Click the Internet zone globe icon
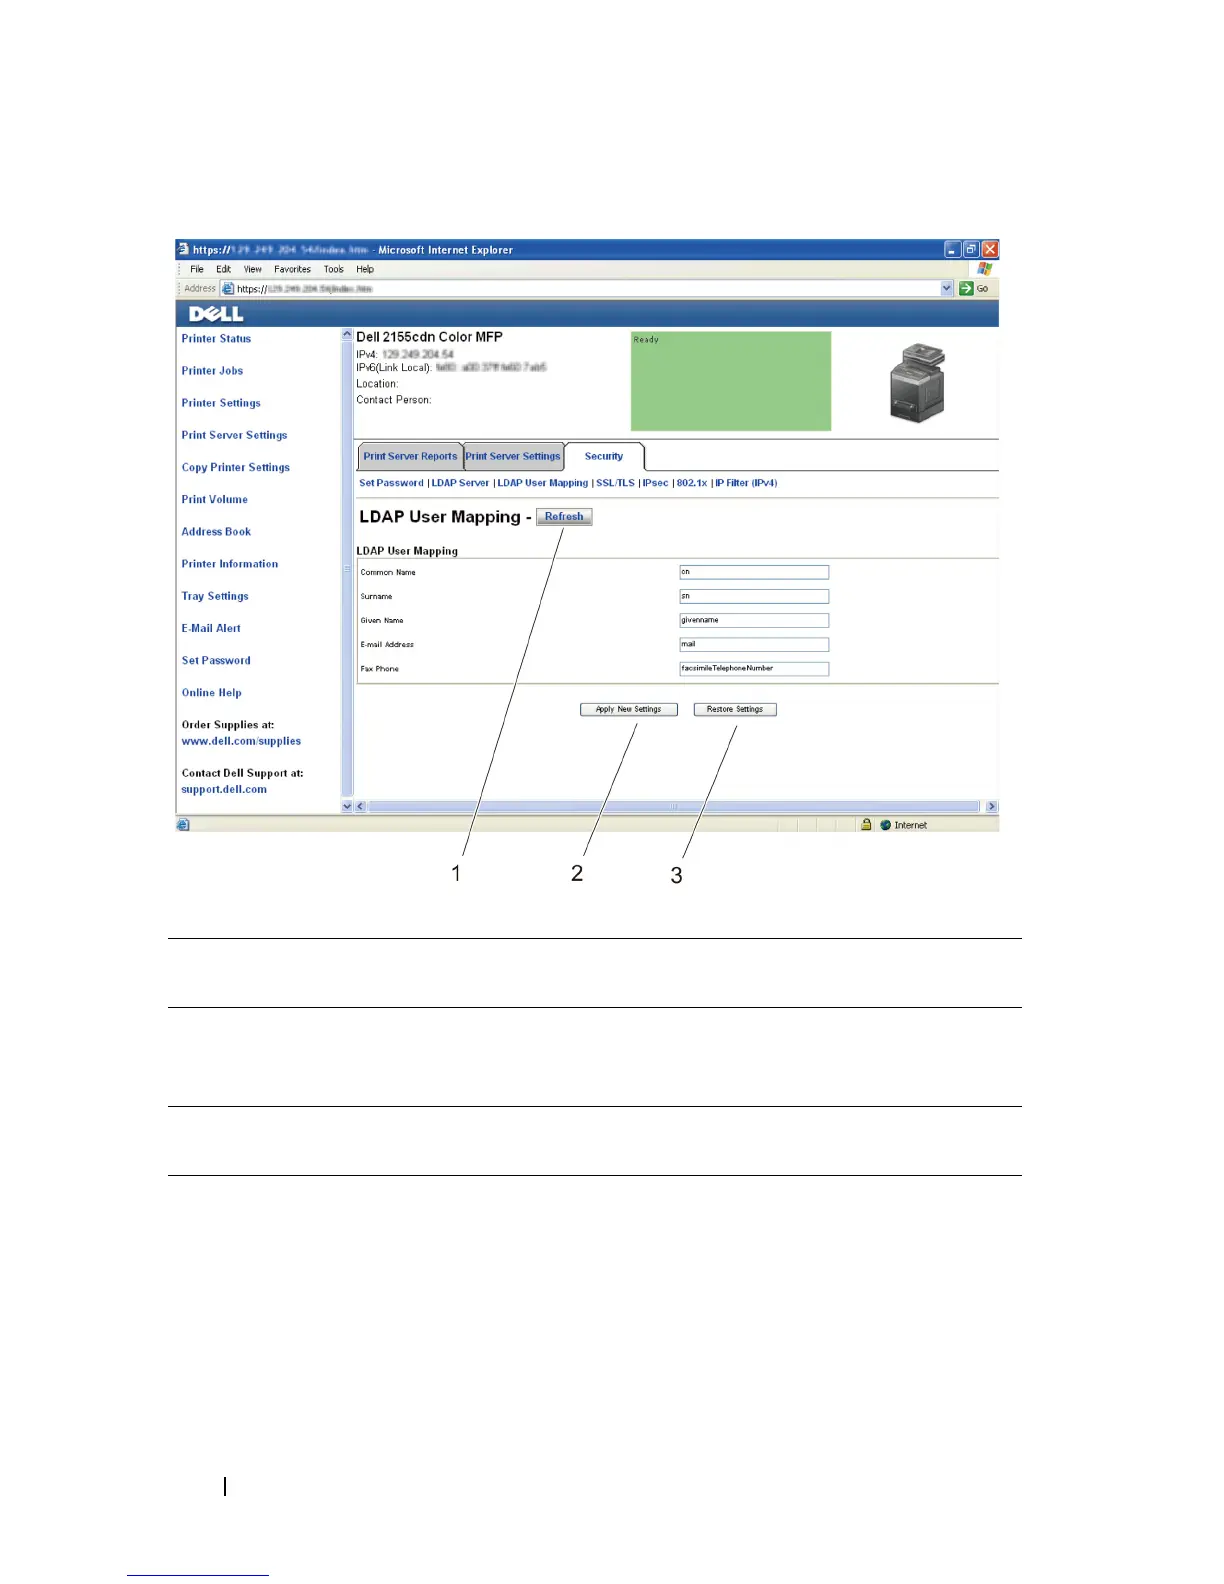The image size is (1224, 1584). (885, 825)
